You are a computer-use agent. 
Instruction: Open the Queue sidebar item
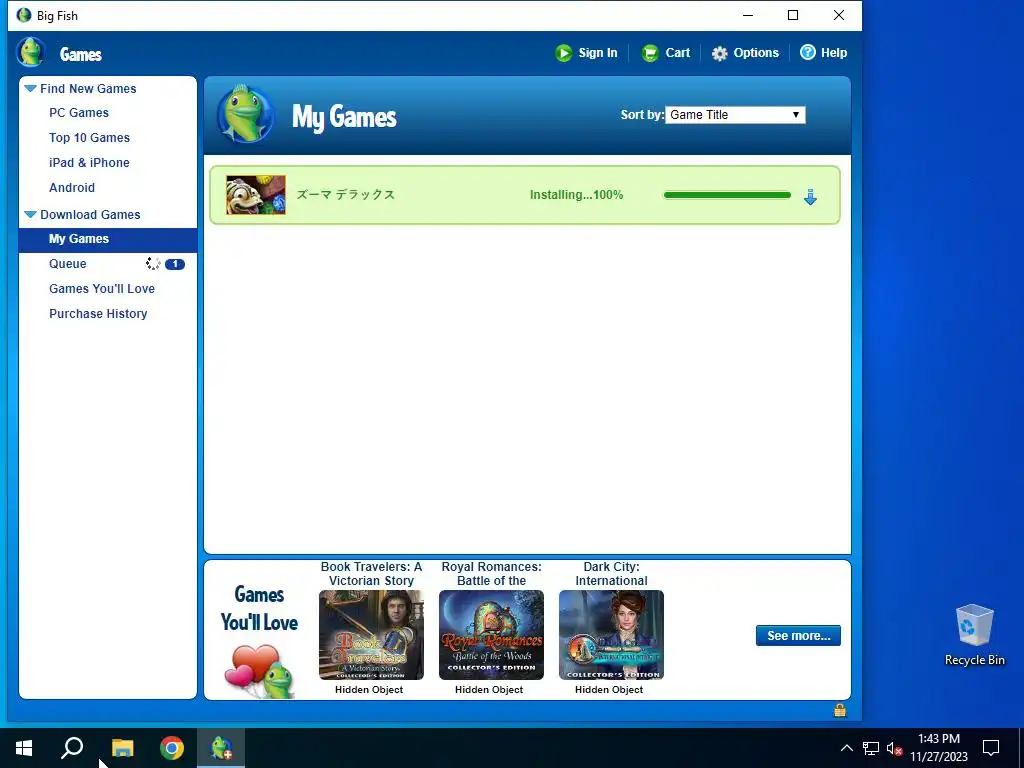tap(67, 264)
